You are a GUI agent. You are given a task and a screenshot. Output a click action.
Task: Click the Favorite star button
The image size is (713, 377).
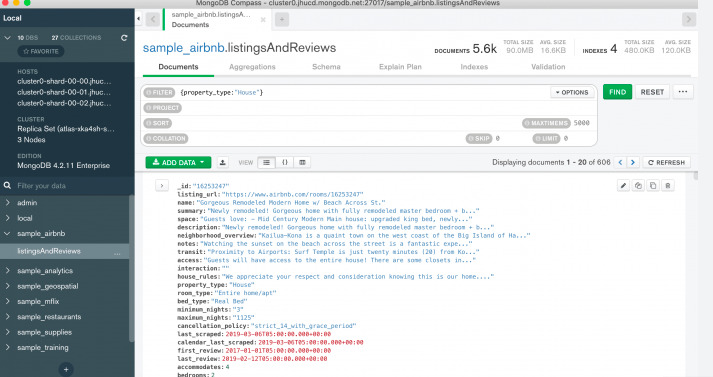tap(41, 51)
